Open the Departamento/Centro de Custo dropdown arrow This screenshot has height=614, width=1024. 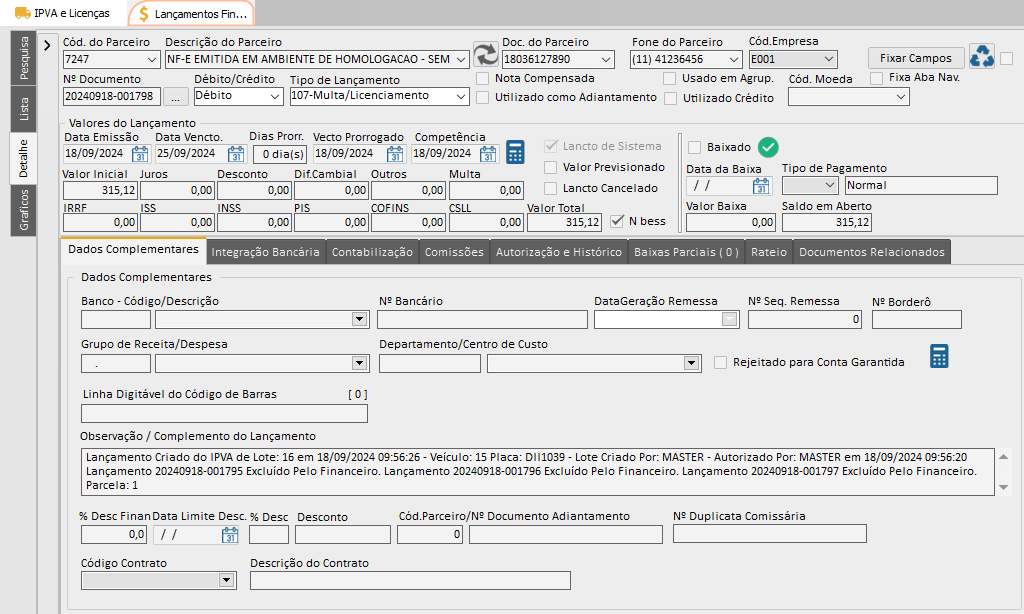tap(692, 363)
